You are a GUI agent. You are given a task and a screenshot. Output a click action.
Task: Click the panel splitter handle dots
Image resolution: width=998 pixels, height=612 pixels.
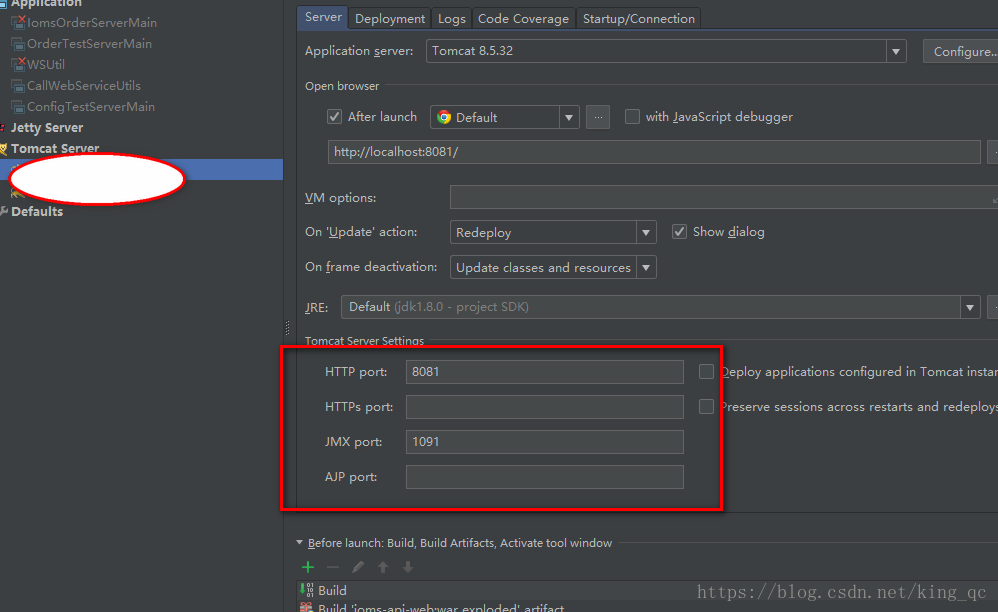(x=287, y=328)
